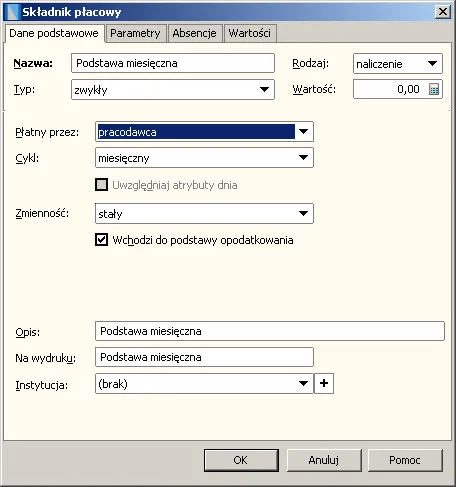This screenshot has height=487, width=456.
Task: Toggle Wchodzi do podstawy opodatkowania checkbox
Action: coord(101,240)
